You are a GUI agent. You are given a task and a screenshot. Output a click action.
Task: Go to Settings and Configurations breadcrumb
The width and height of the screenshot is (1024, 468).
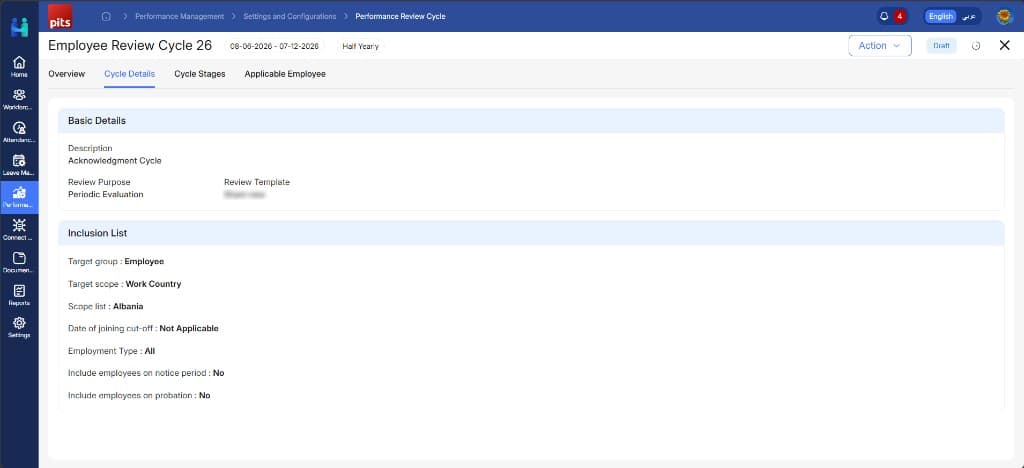click(290, 16)
